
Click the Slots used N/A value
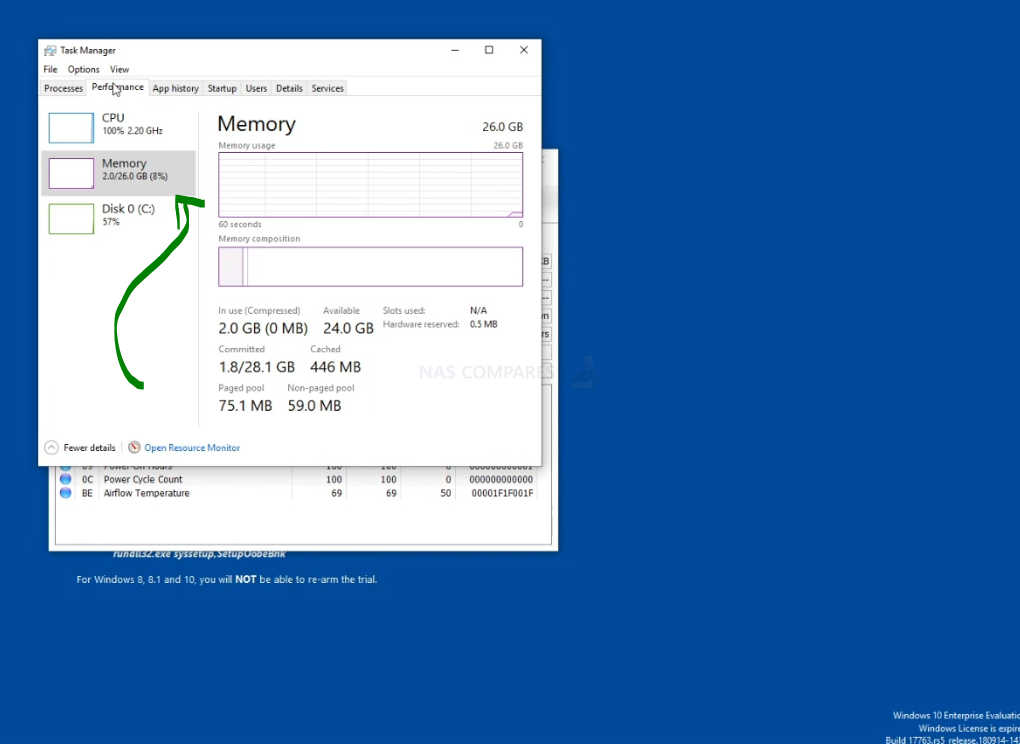(478, 310)
